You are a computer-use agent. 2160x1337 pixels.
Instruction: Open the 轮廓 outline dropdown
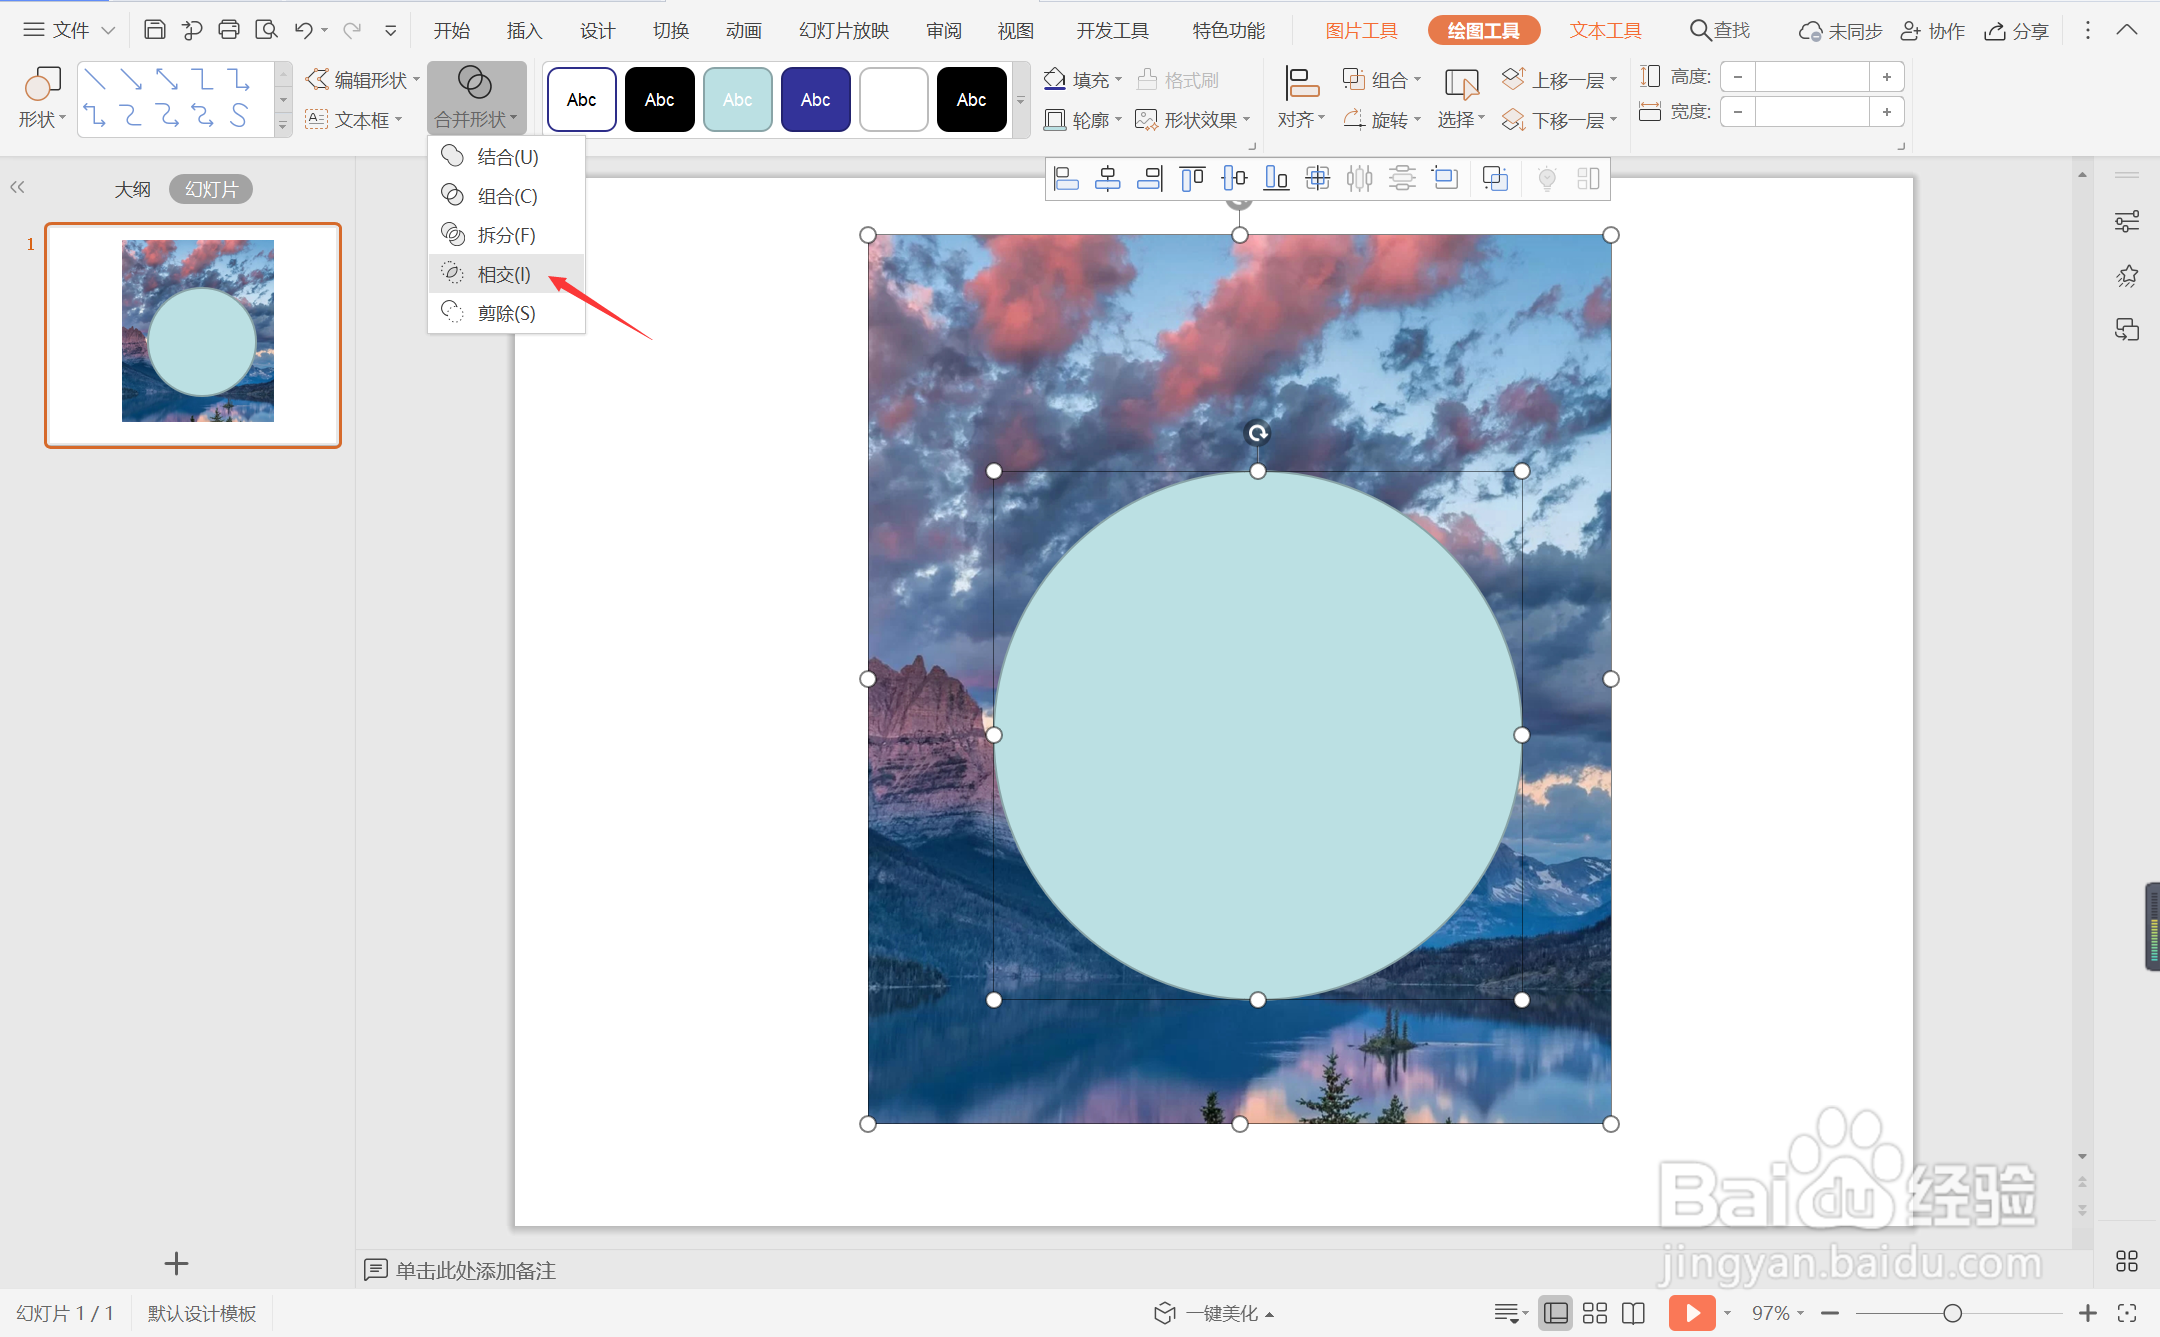(x=1083, y=120)
